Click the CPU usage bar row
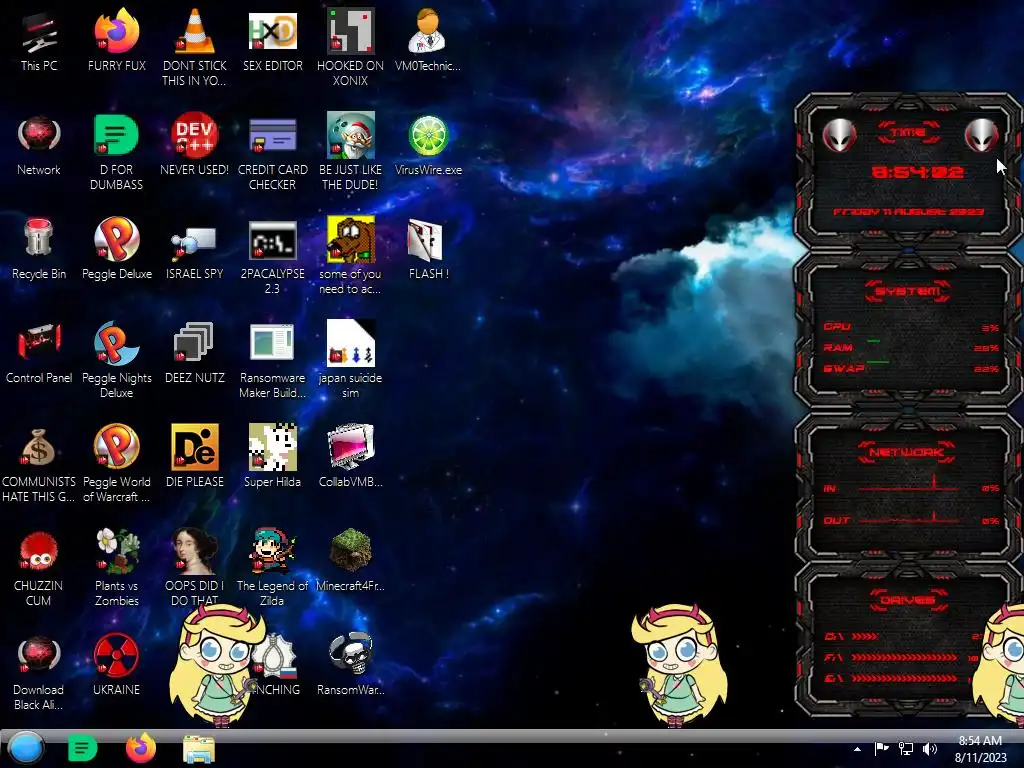The height and width of the screenshot is (768, 1024). pos(911,327)
